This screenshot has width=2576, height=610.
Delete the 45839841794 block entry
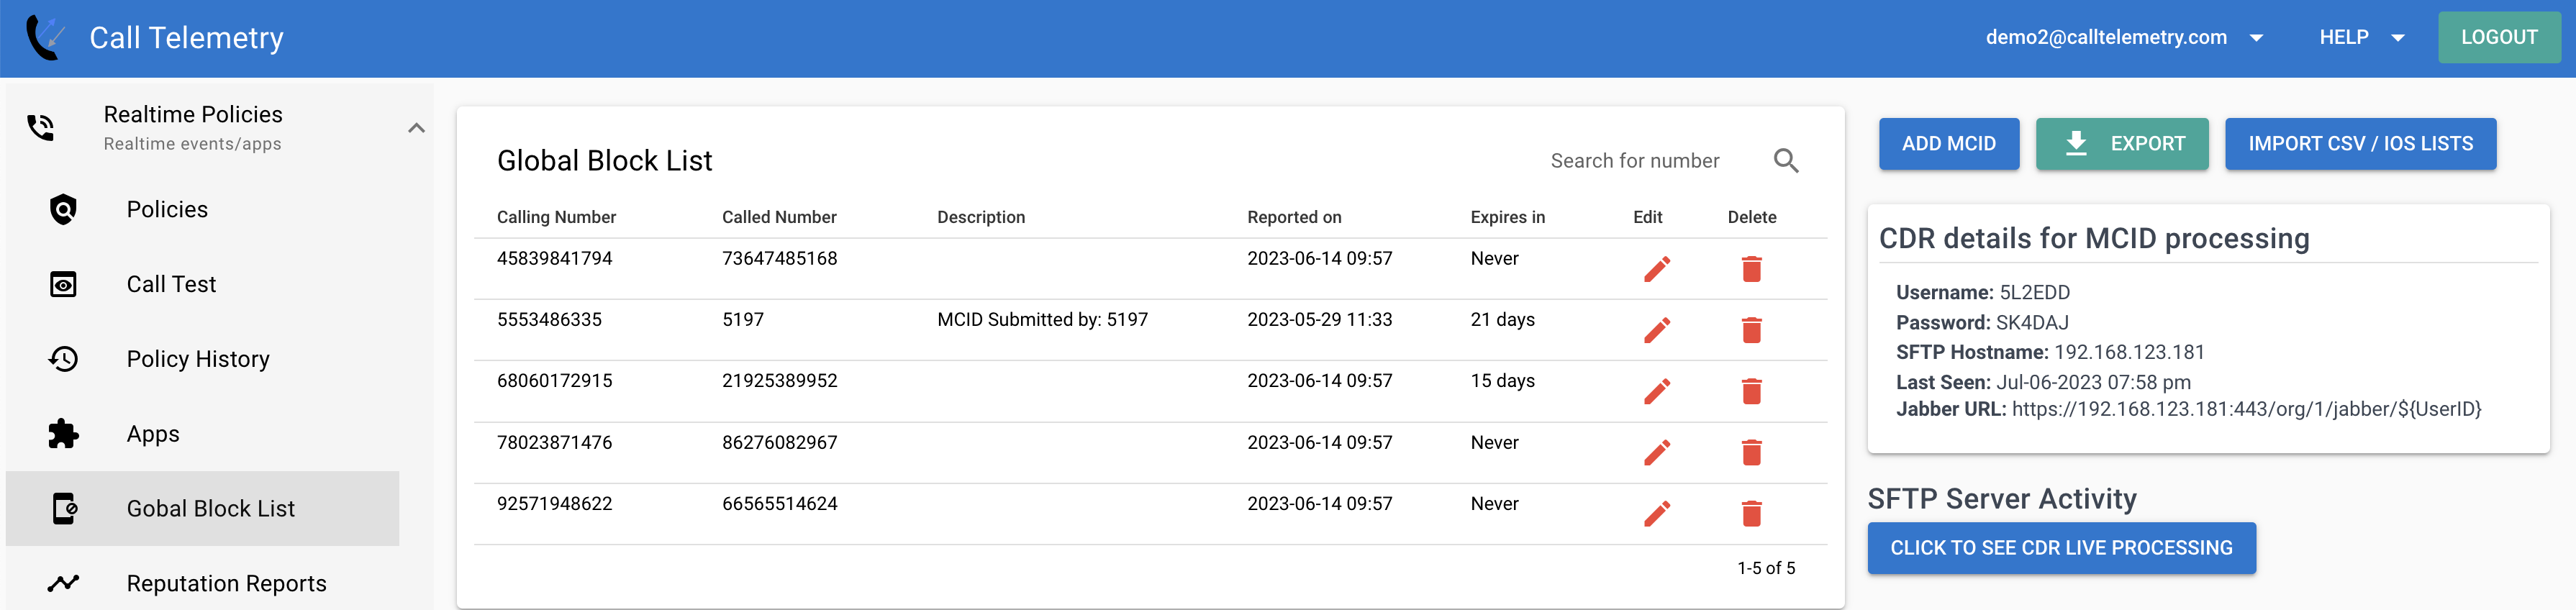pos(1751,269)
